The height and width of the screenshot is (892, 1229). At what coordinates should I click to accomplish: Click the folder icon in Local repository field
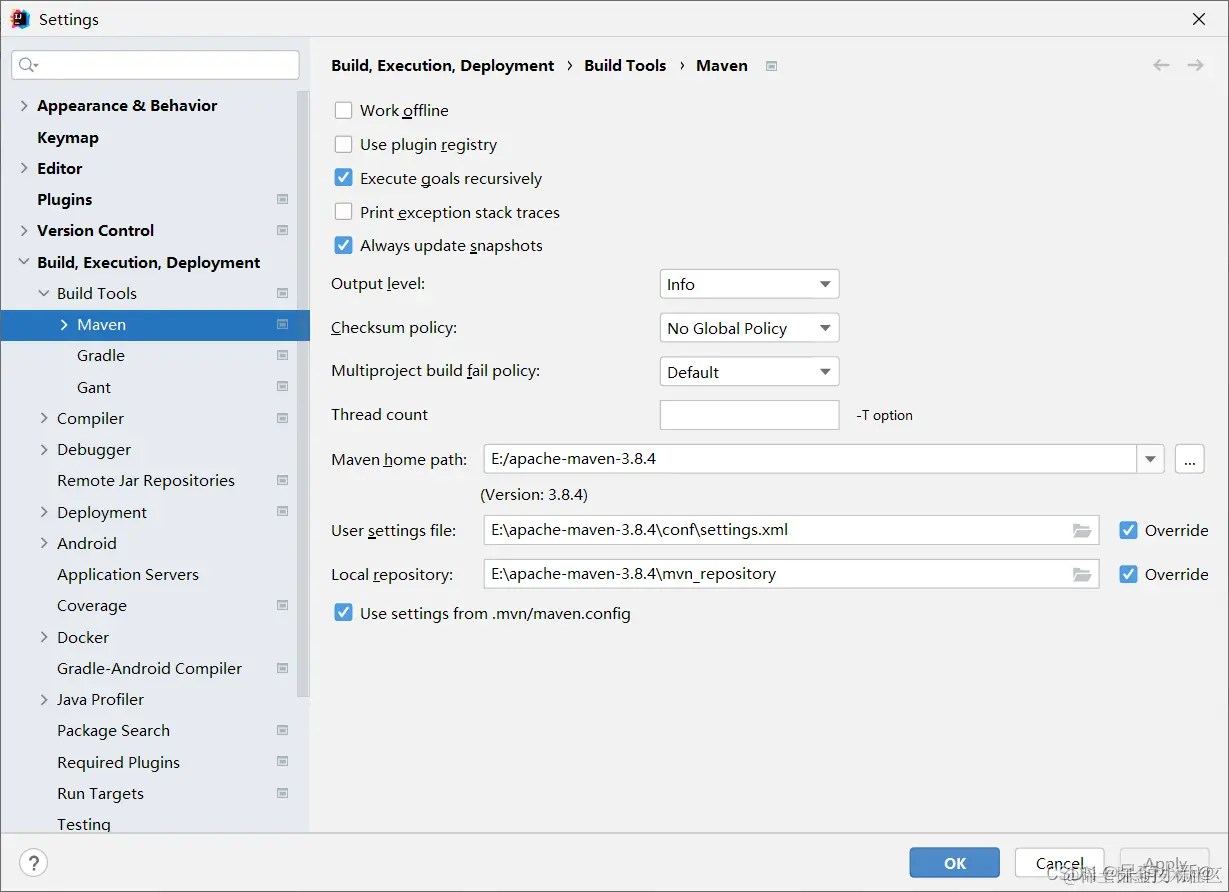click(x=1081, y=575)
